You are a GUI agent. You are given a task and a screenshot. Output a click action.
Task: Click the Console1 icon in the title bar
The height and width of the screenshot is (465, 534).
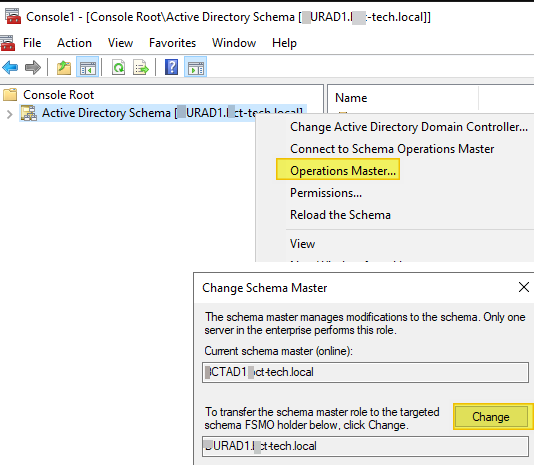(13, 16)
